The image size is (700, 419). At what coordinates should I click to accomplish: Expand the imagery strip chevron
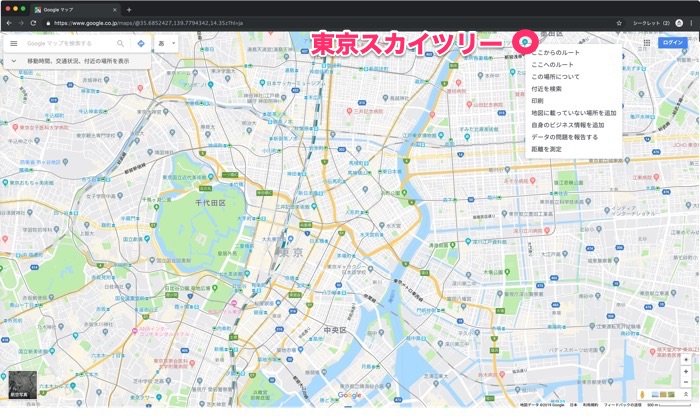click(x=686, y=394)
